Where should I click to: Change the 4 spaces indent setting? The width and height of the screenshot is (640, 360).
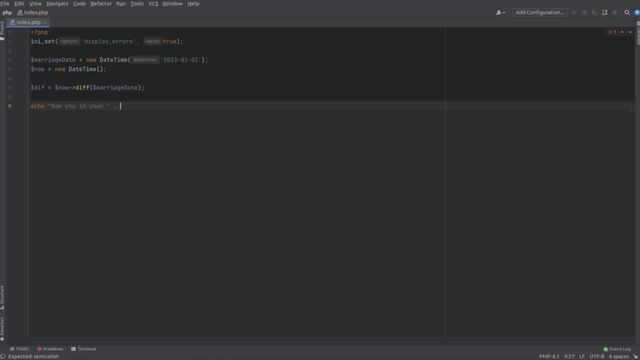[618, 357]
